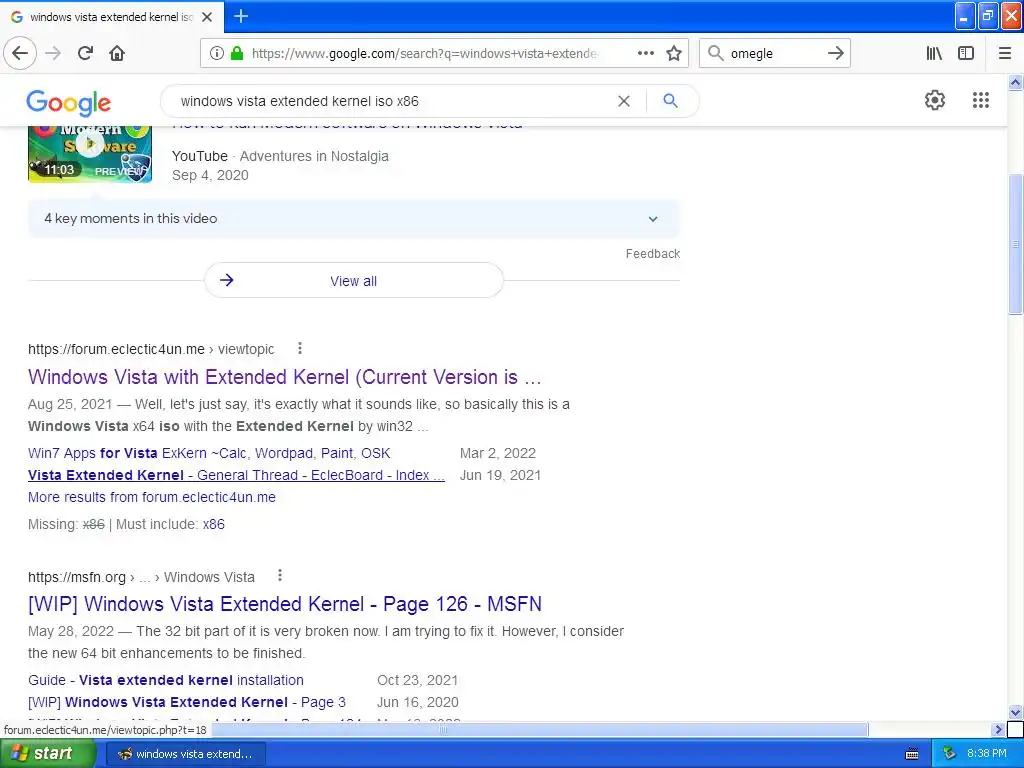Screen dimensions: 1024x768
Task: Click horizontal scrollbar right arrow
Action: coord(999,729)
